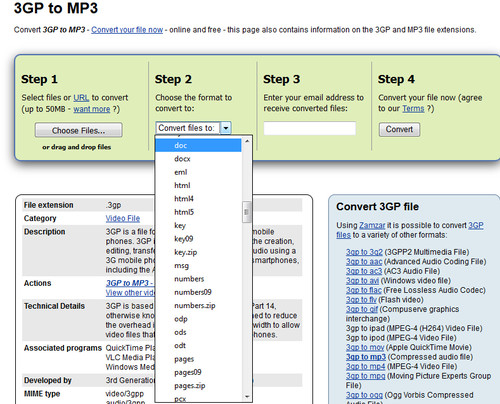Open the 'URL' link in Step 1
The height and width of the screenshot is (404, 500).
81,98
